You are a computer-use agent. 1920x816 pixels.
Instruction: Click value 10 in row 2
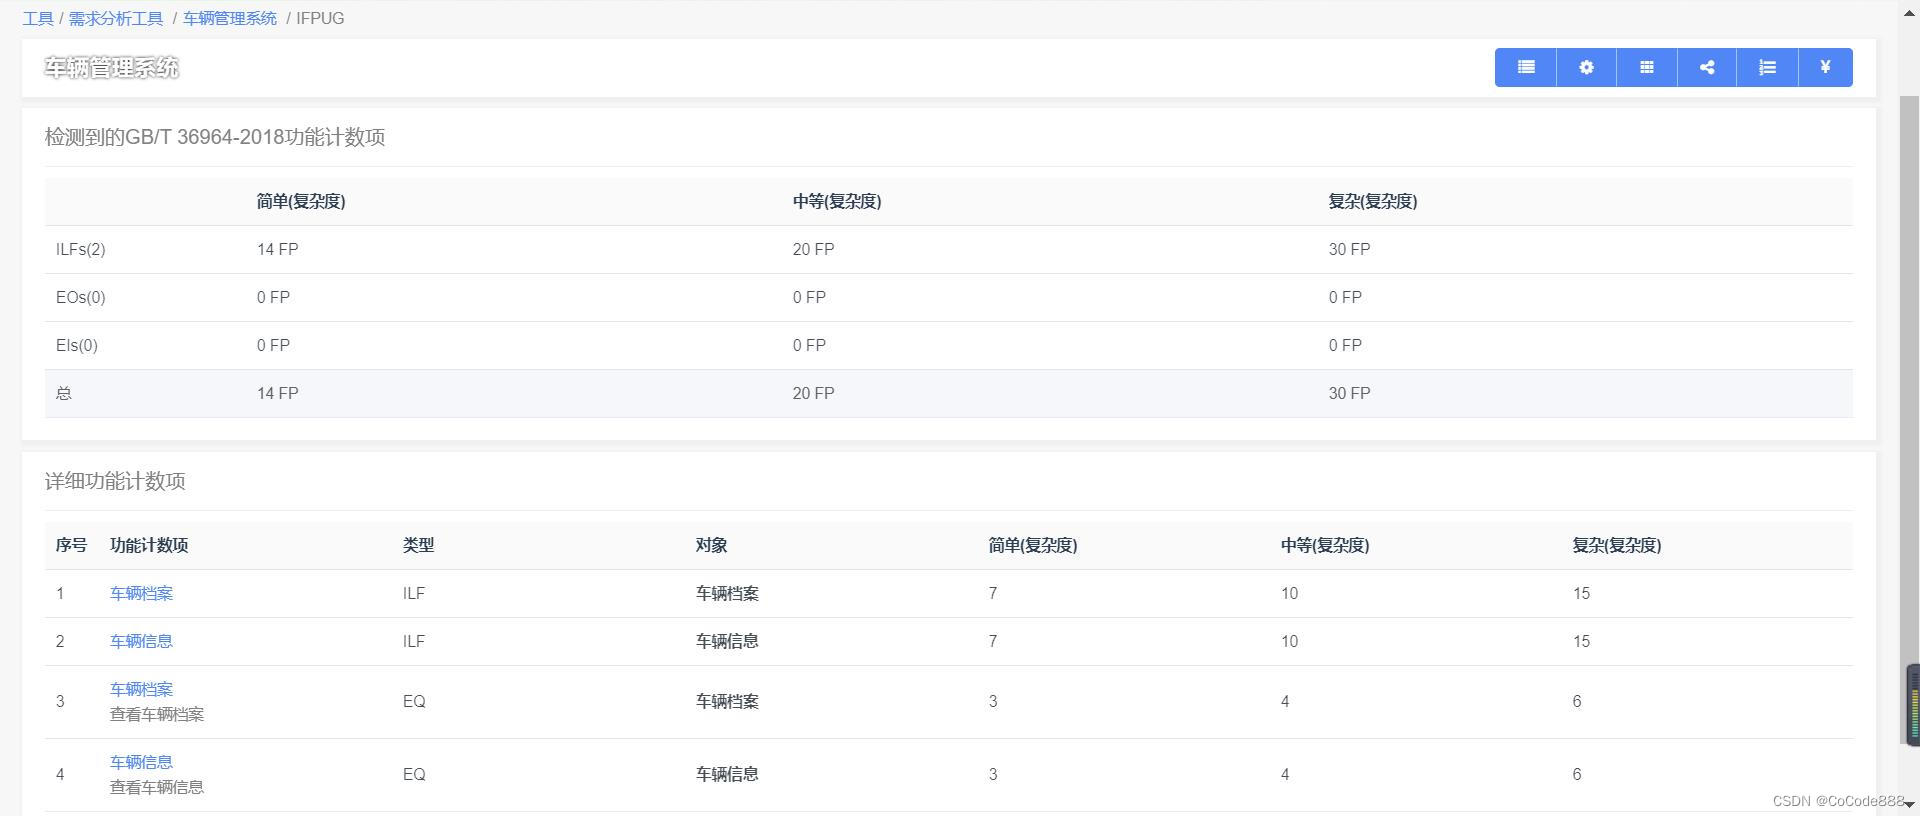(x=1289, y=641)
